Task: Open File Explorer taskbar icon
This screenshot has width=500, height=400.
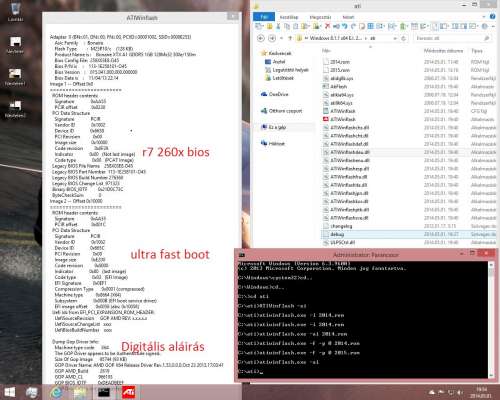Action: [80, 392]
